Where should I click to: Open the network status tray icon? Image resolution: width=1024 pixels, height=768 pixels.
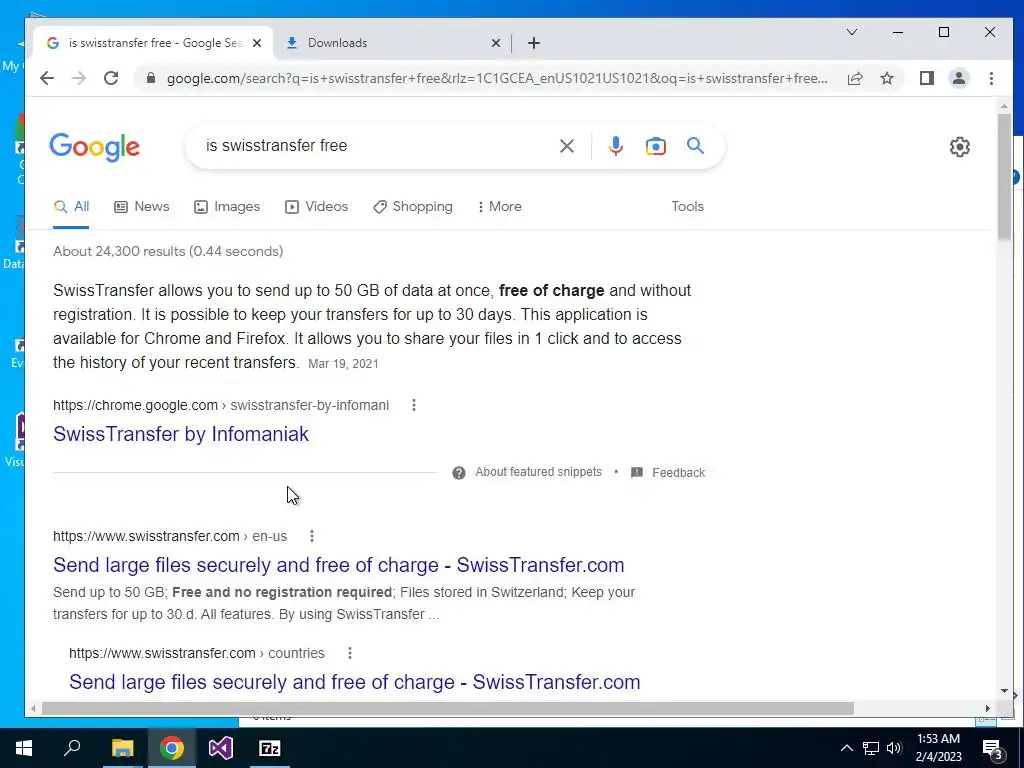point(871,748)
